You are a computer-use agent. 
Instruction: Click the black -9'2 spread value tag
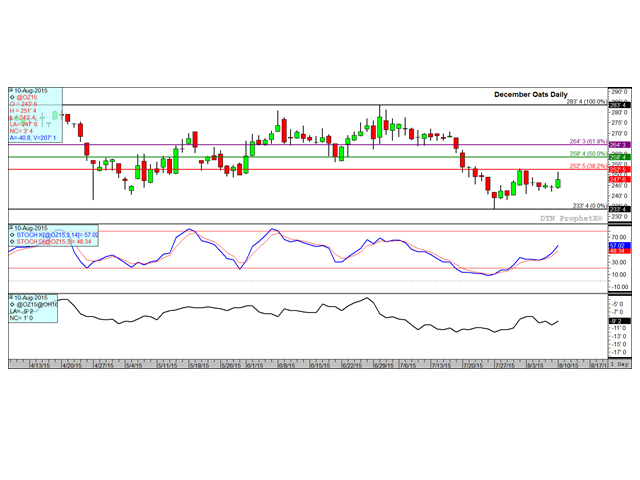click(620, 321)
